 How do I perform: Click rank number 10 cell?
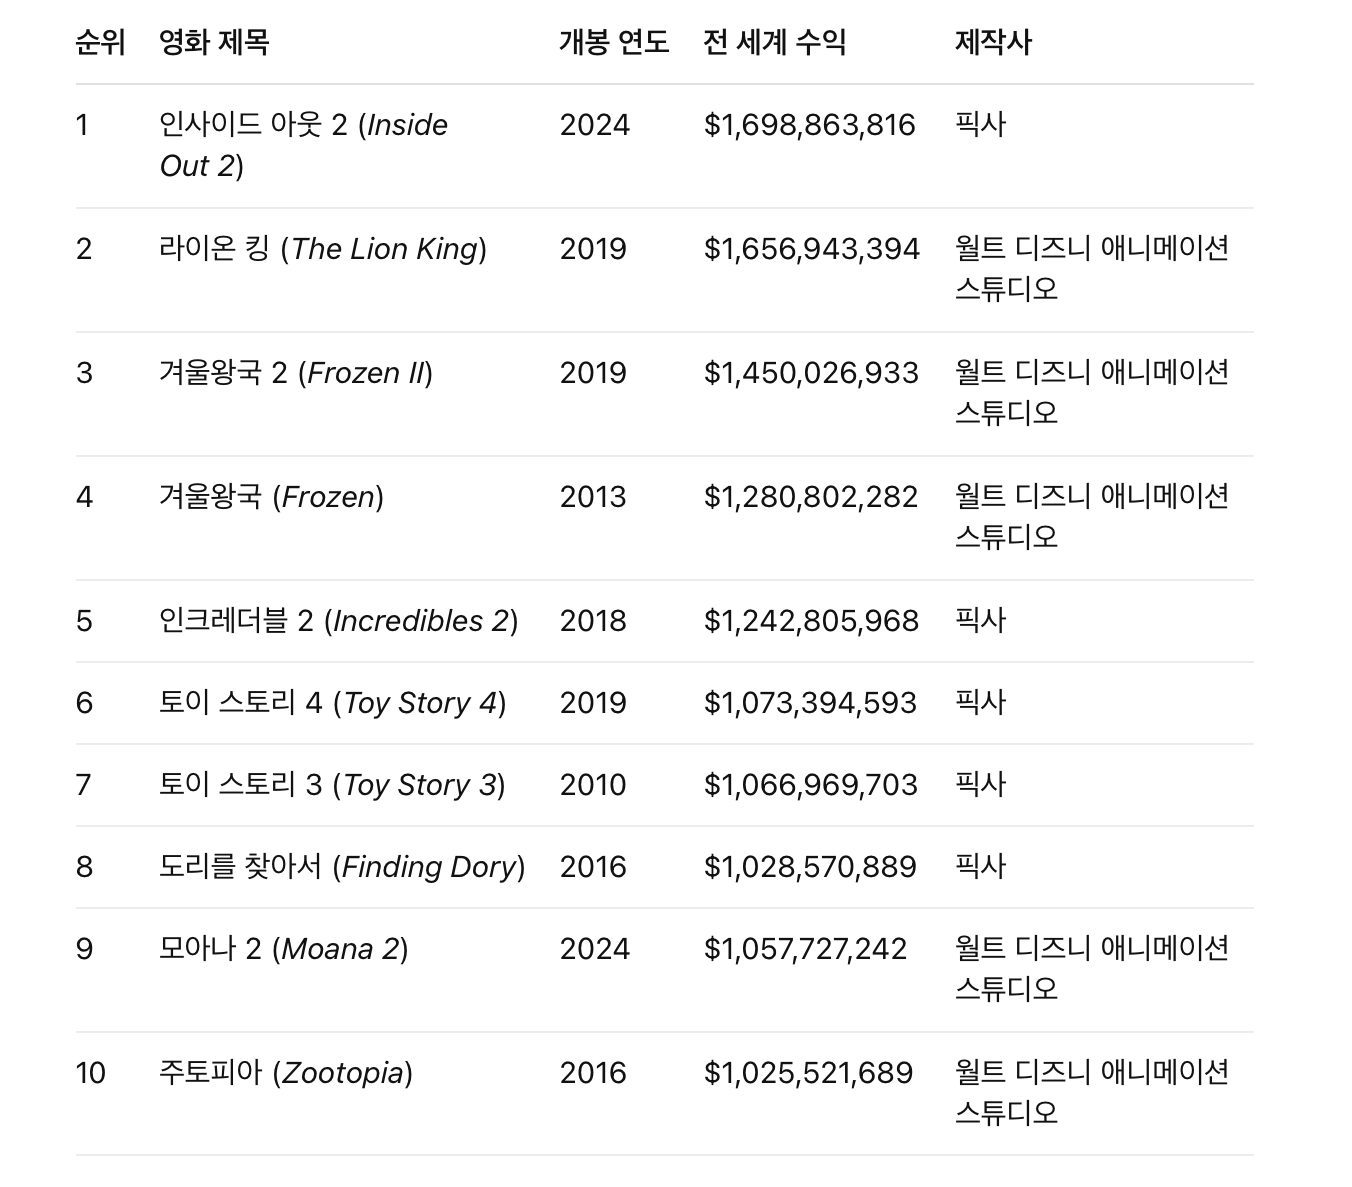click(91, 1073)
